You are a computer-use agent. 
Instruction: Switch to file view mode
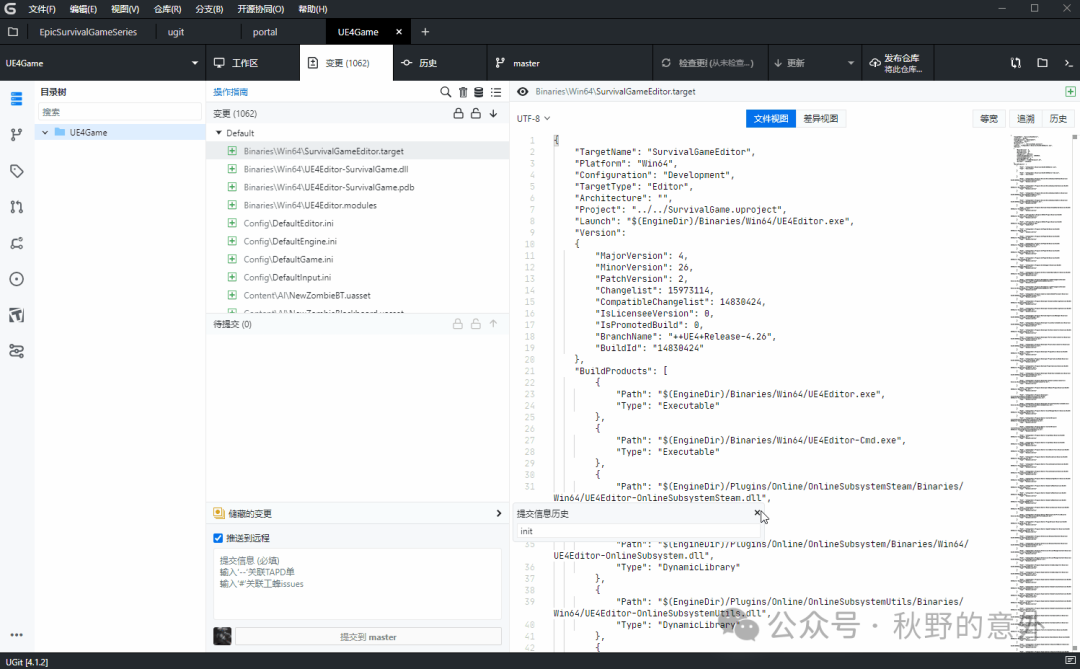[770, 119]
